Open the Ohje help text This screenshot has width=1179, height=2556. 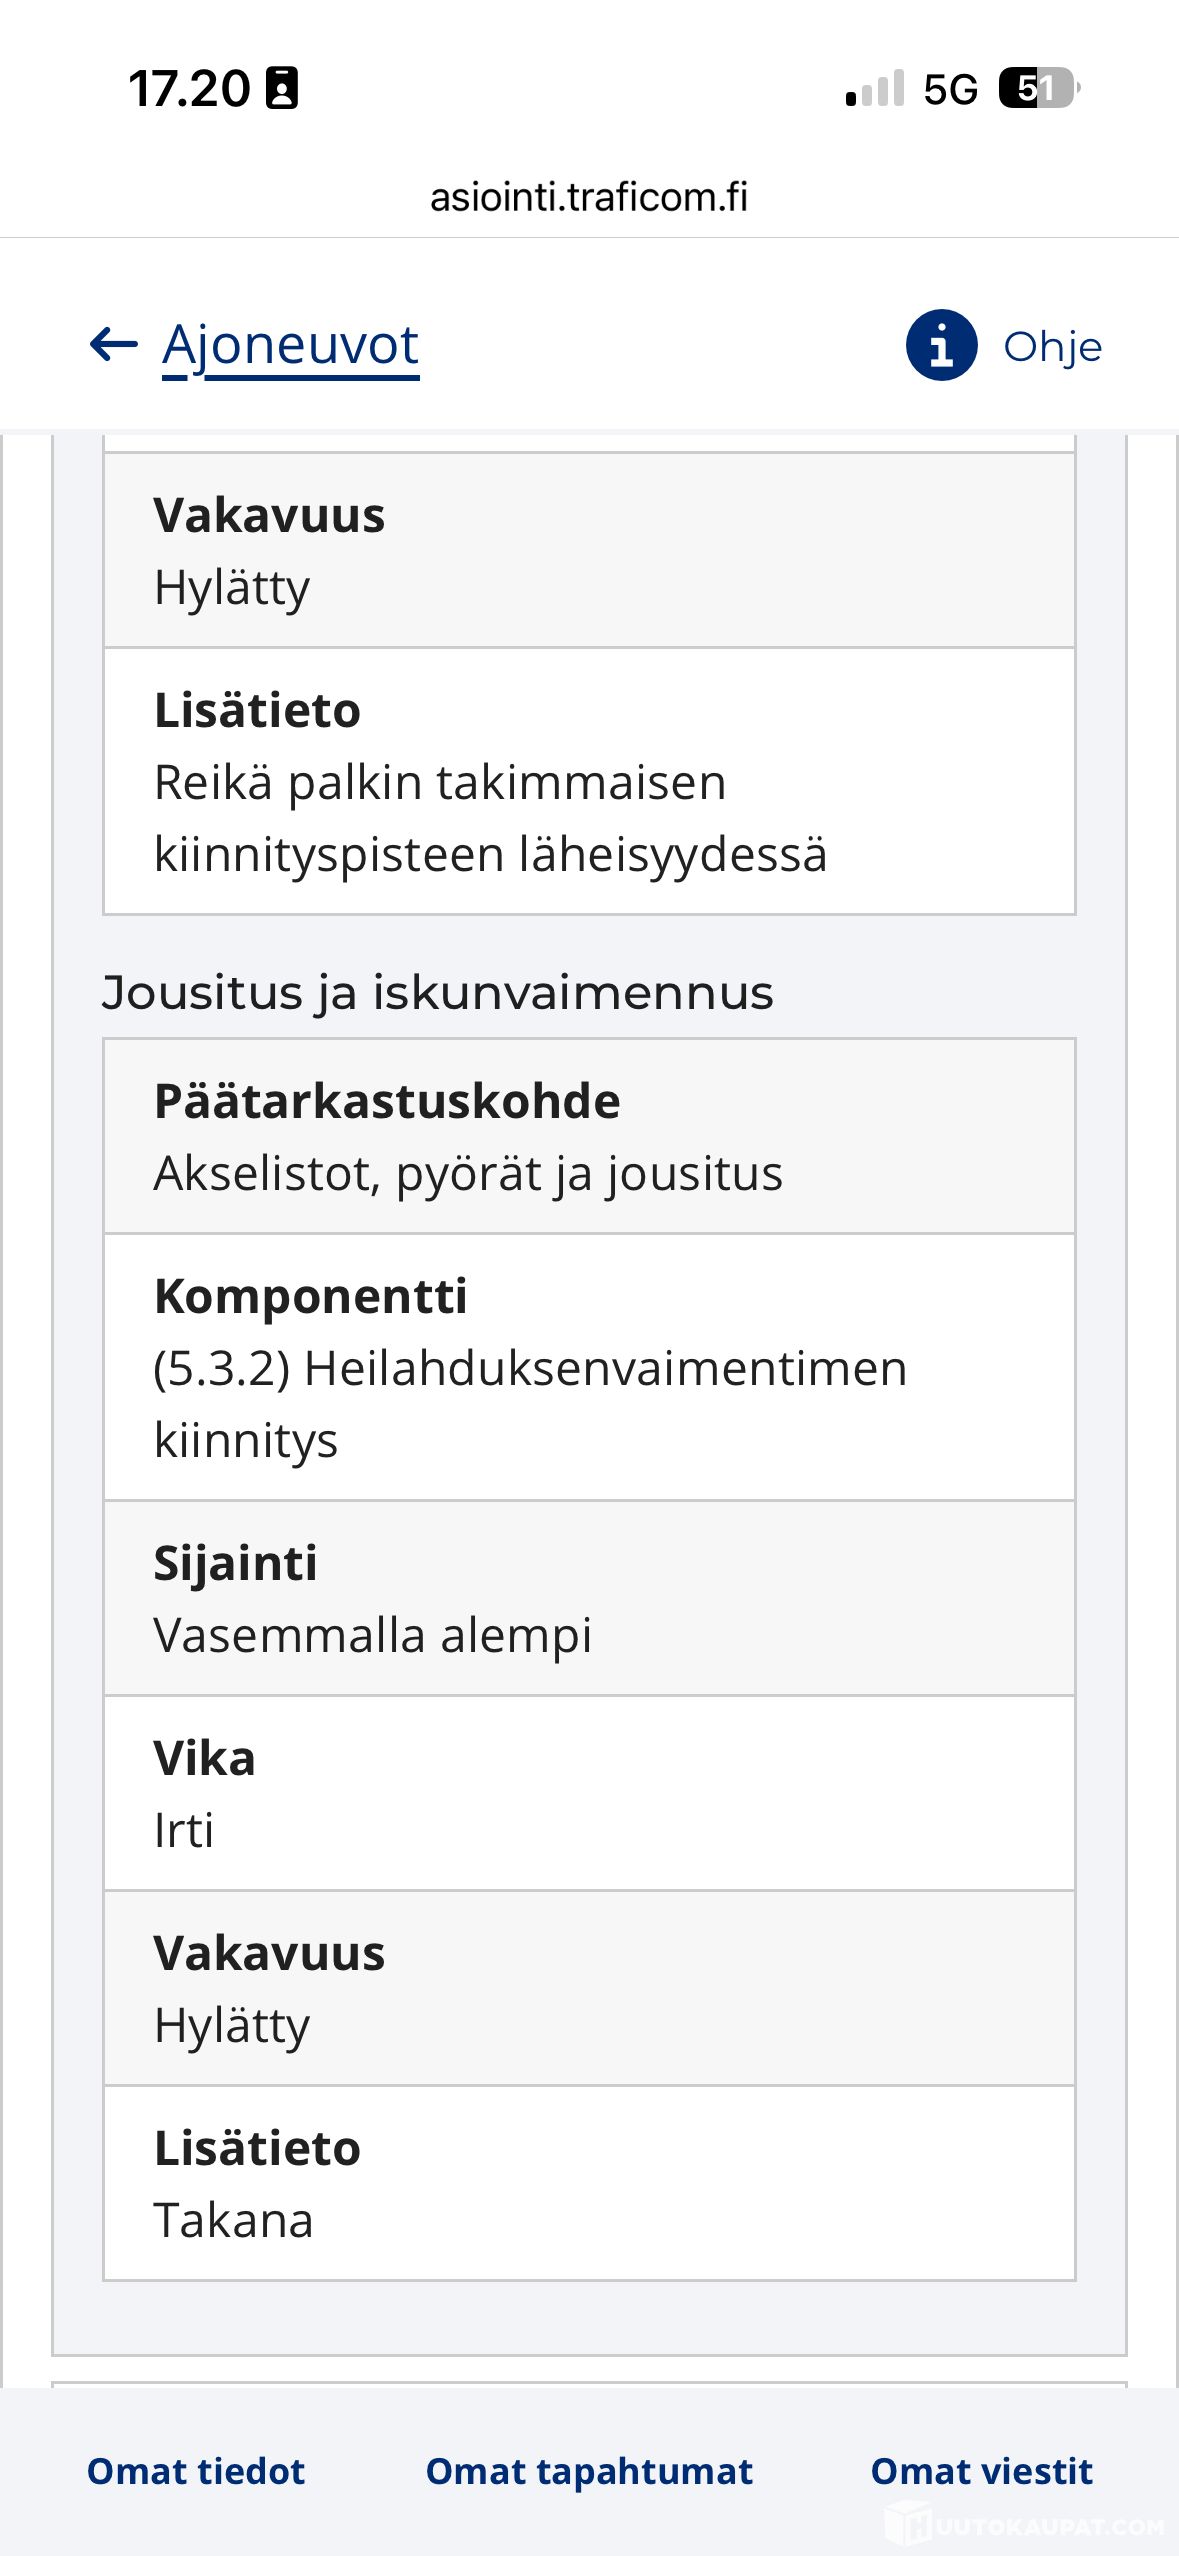tap(1052, 347)
